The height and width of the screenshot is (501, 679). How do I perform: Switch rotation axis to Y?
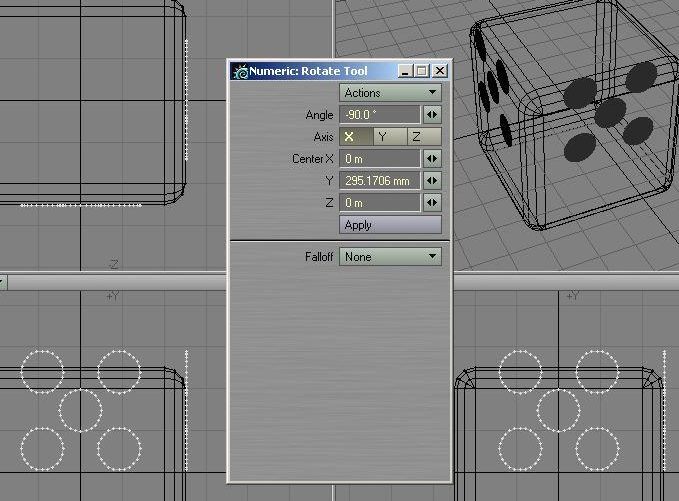point(382,137)
